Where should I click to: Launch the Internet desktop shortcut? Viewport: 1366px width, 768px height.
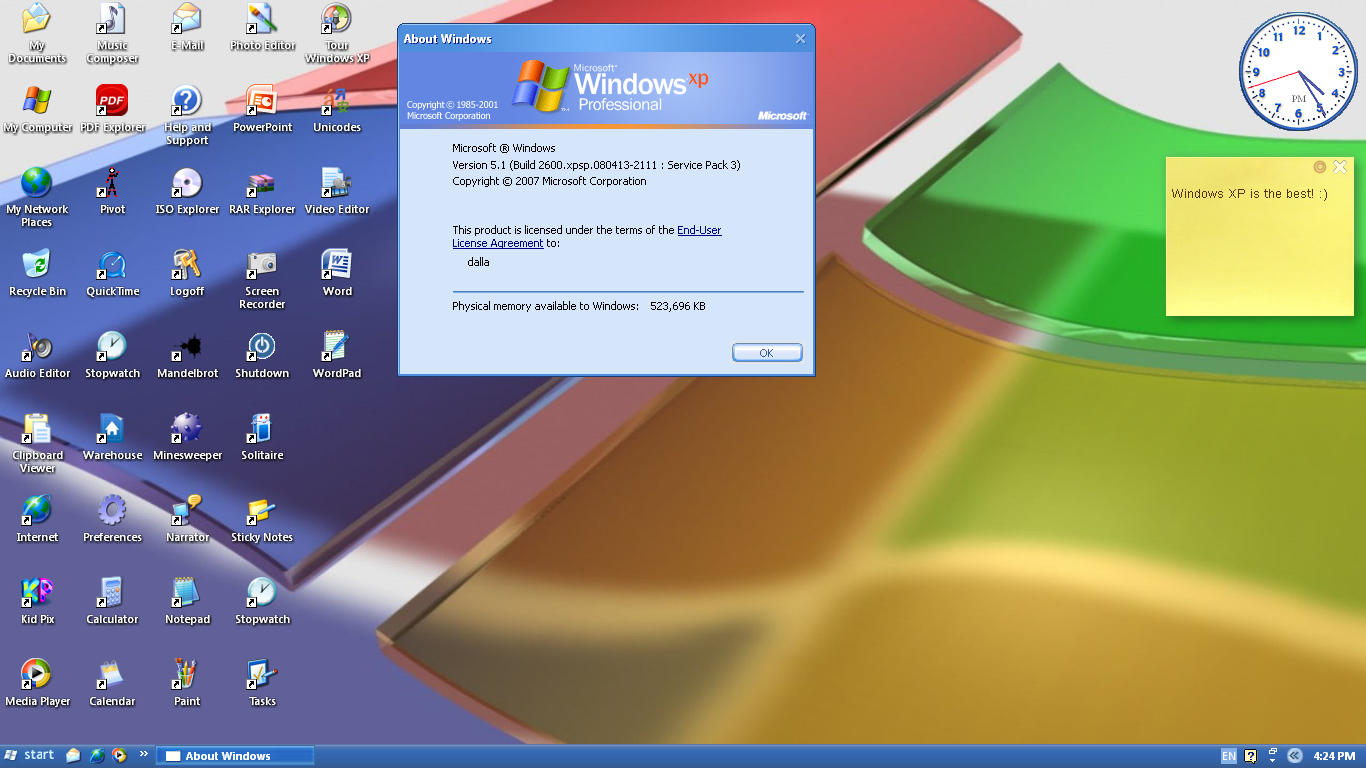[x=37, y=518]
